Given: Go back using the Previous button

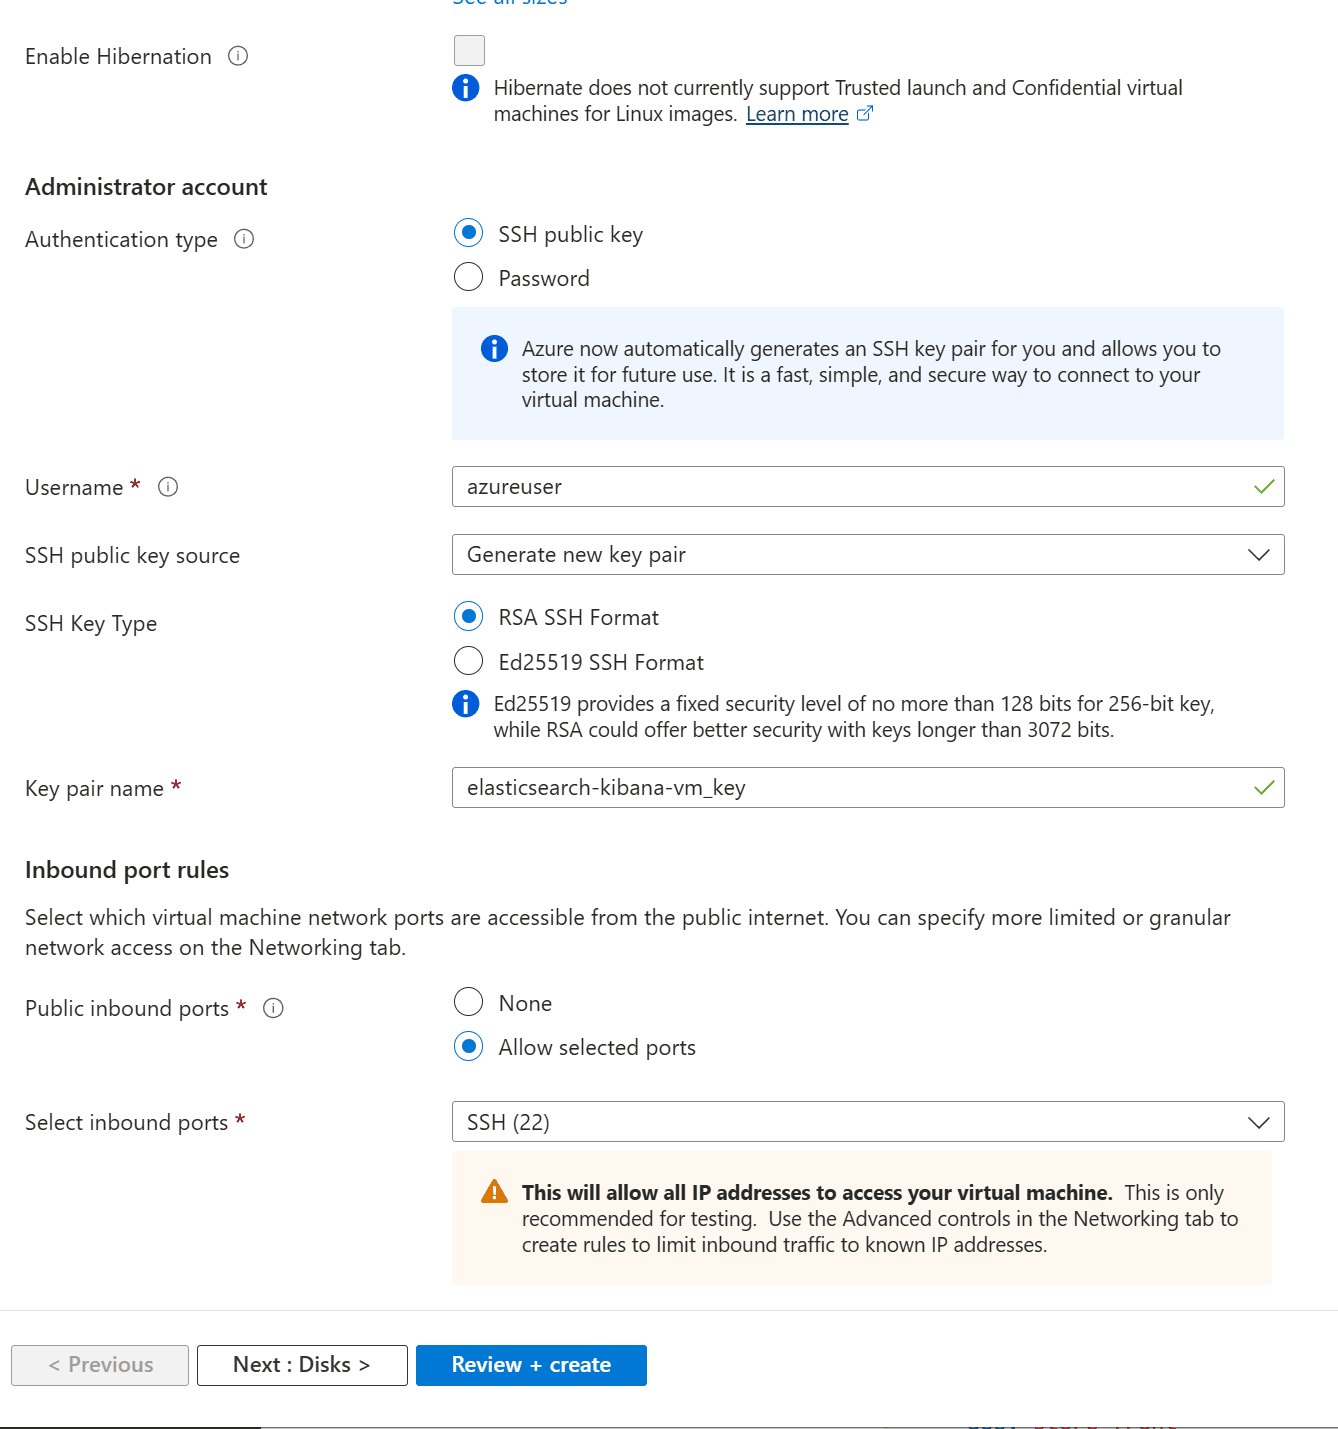Looking at the screenshot, I should 99,1365.
